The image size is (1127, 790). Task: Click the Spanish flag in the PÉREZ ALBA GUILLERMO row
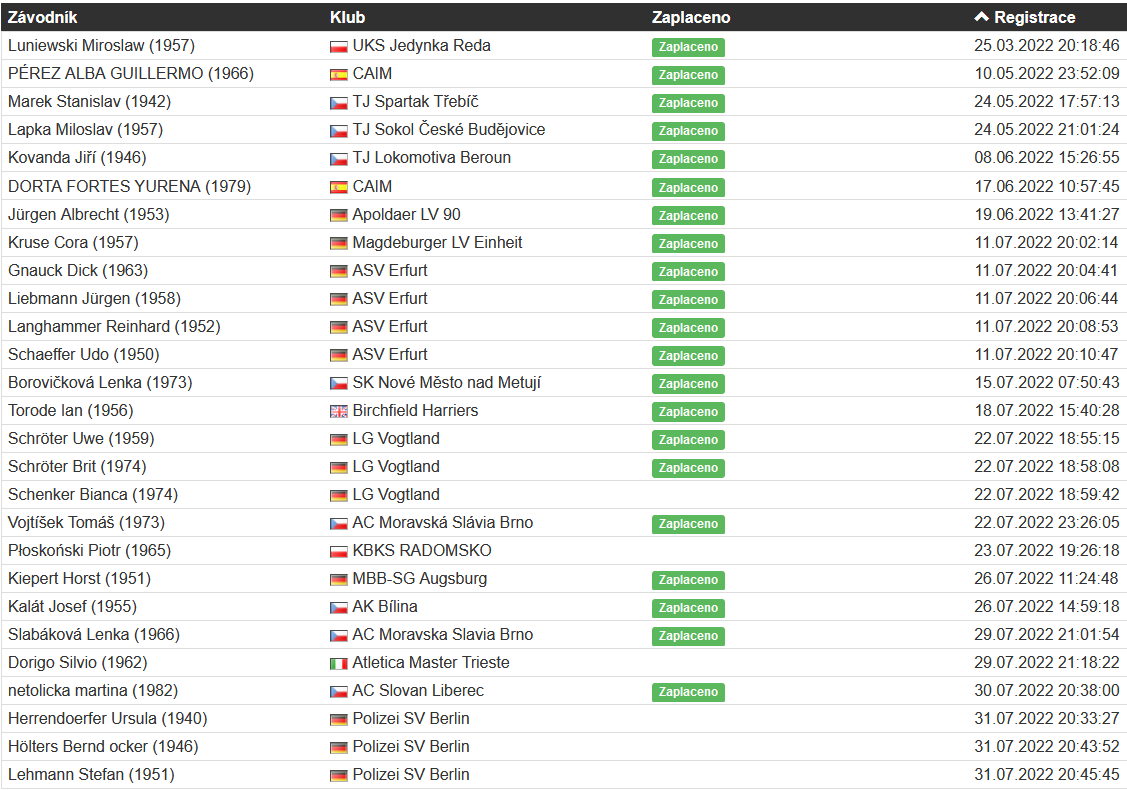[339, 75]
